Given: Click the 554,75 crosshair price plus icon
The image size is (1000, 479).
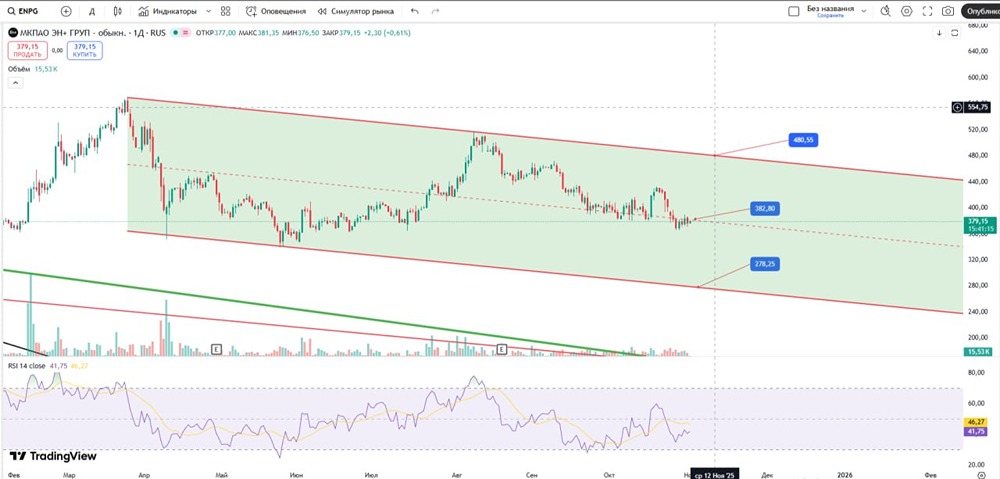Looking at the screenshot, I should tap(957, 108).
